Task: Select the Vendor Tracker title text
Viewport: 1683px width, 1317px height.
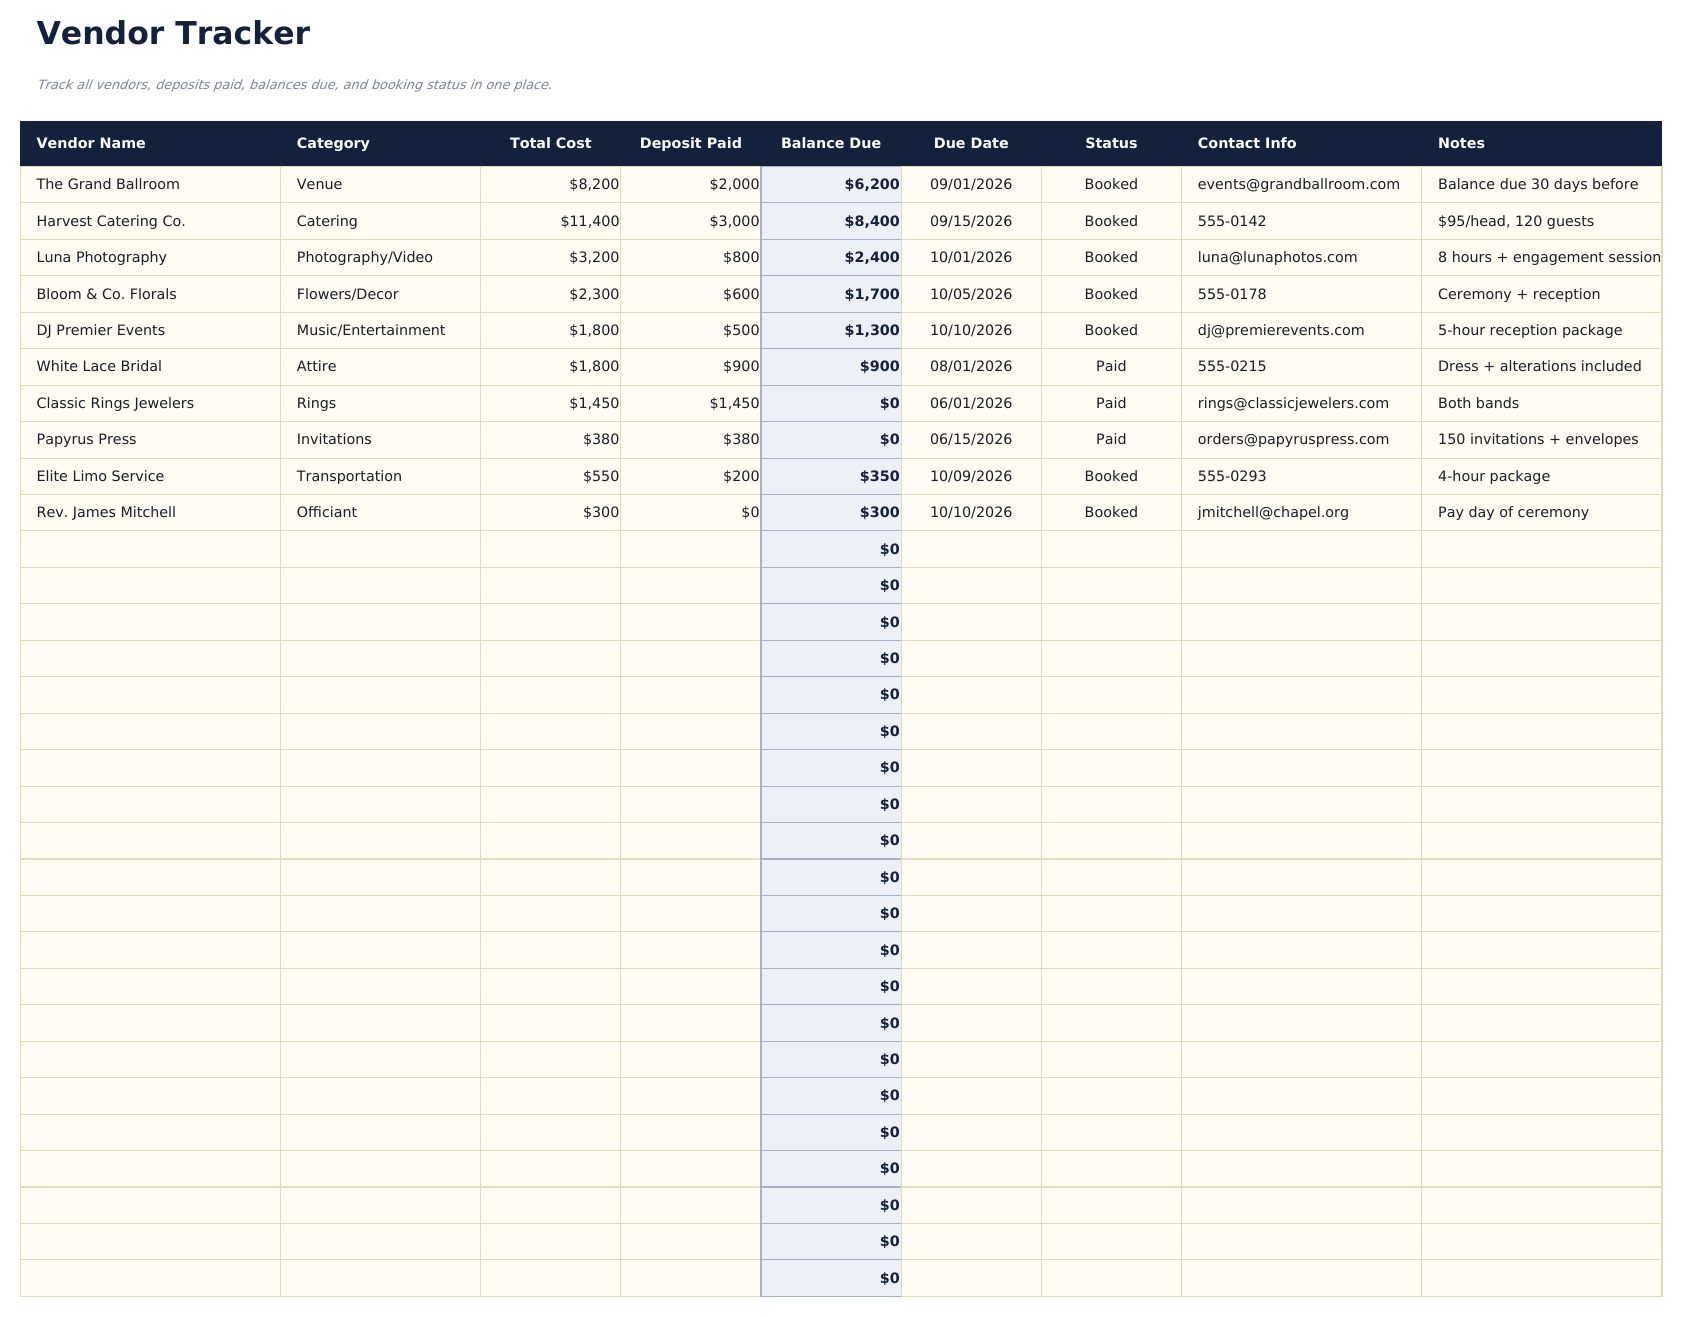Action: [172, 33]
